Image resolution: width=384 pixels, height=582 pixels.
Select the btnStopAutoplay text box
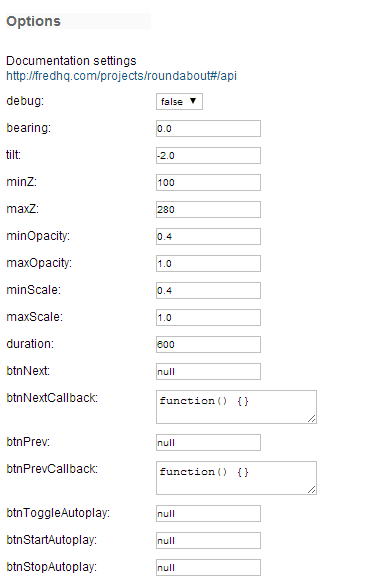pos(208,568)
